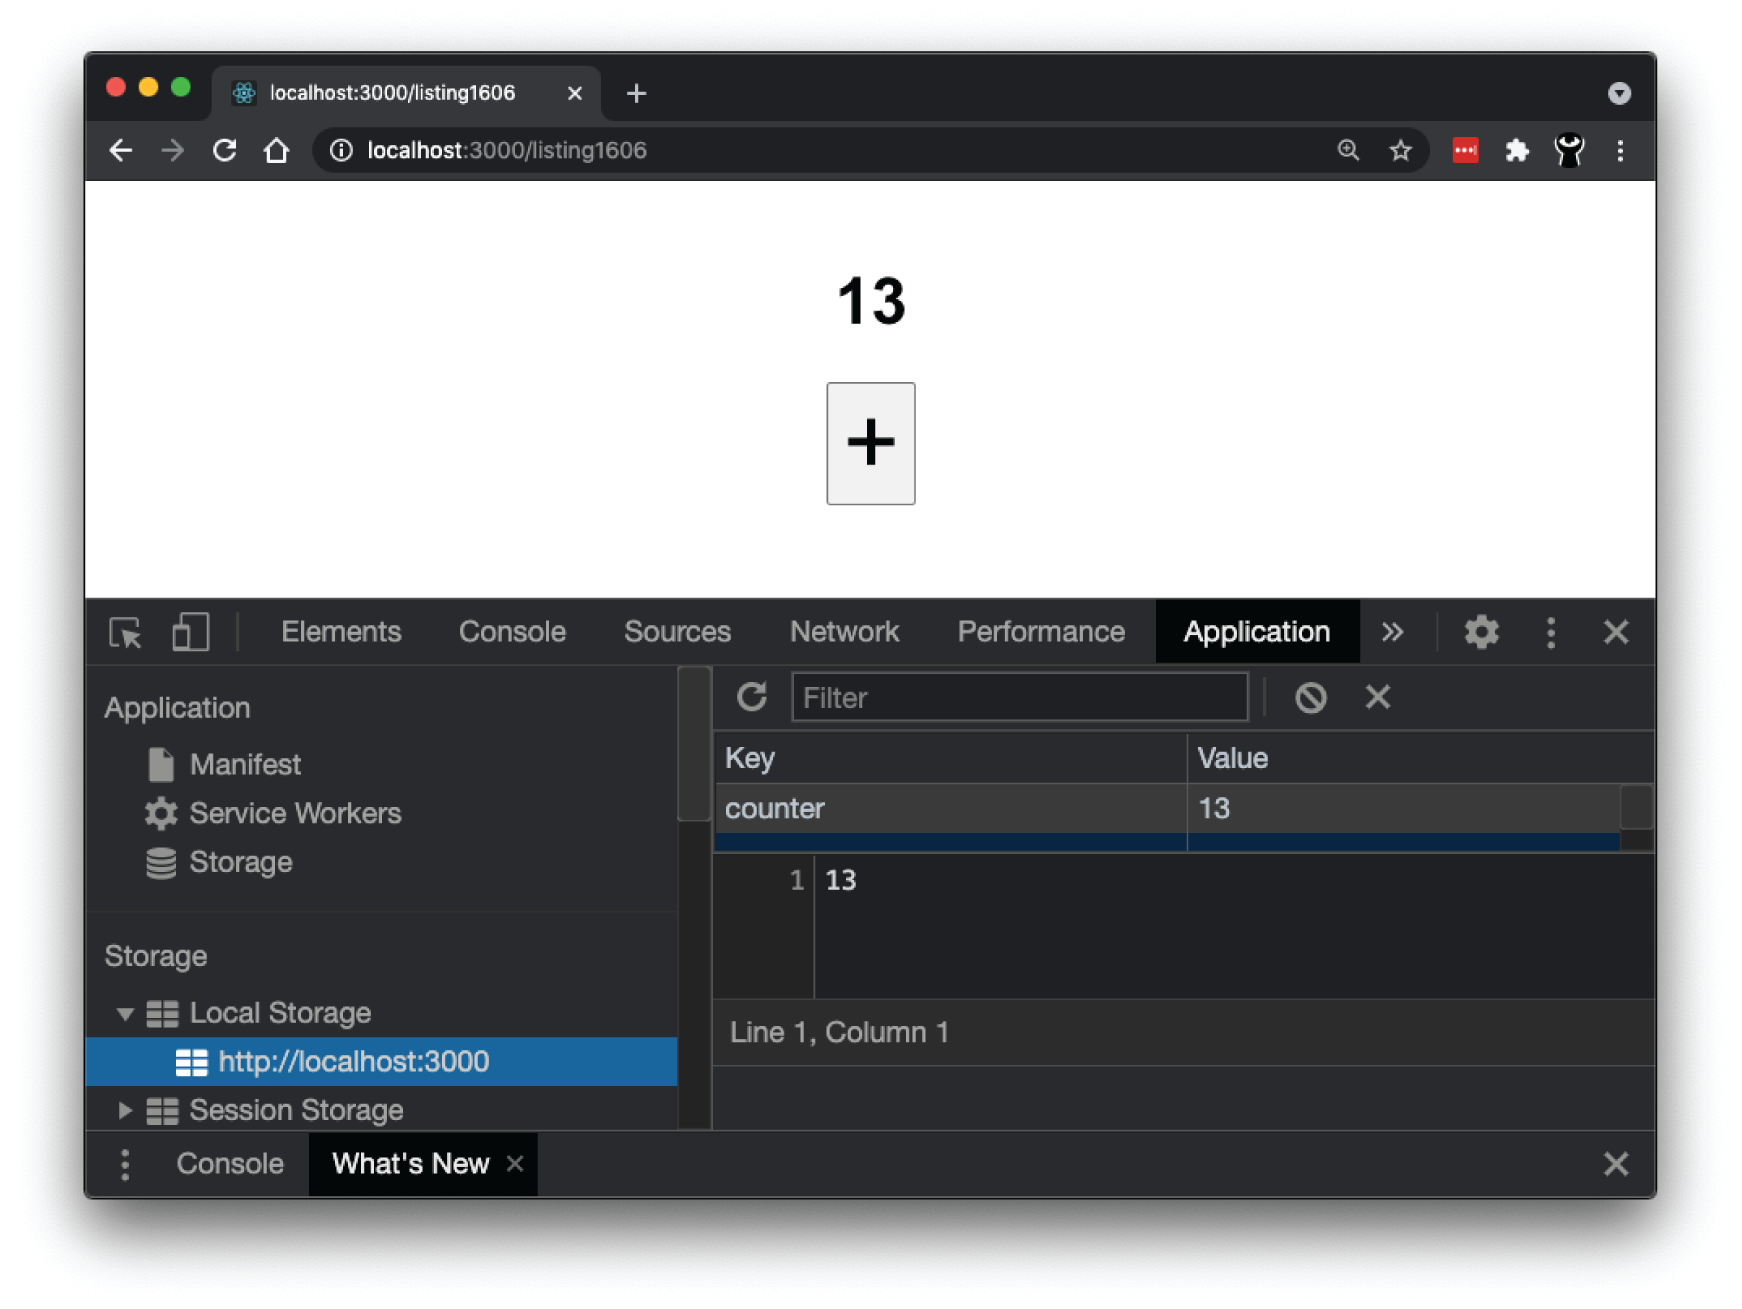This screenshot has height=1309, width=1742.
Task: Expand the Session Storage section
Action: click(124, 1110)
